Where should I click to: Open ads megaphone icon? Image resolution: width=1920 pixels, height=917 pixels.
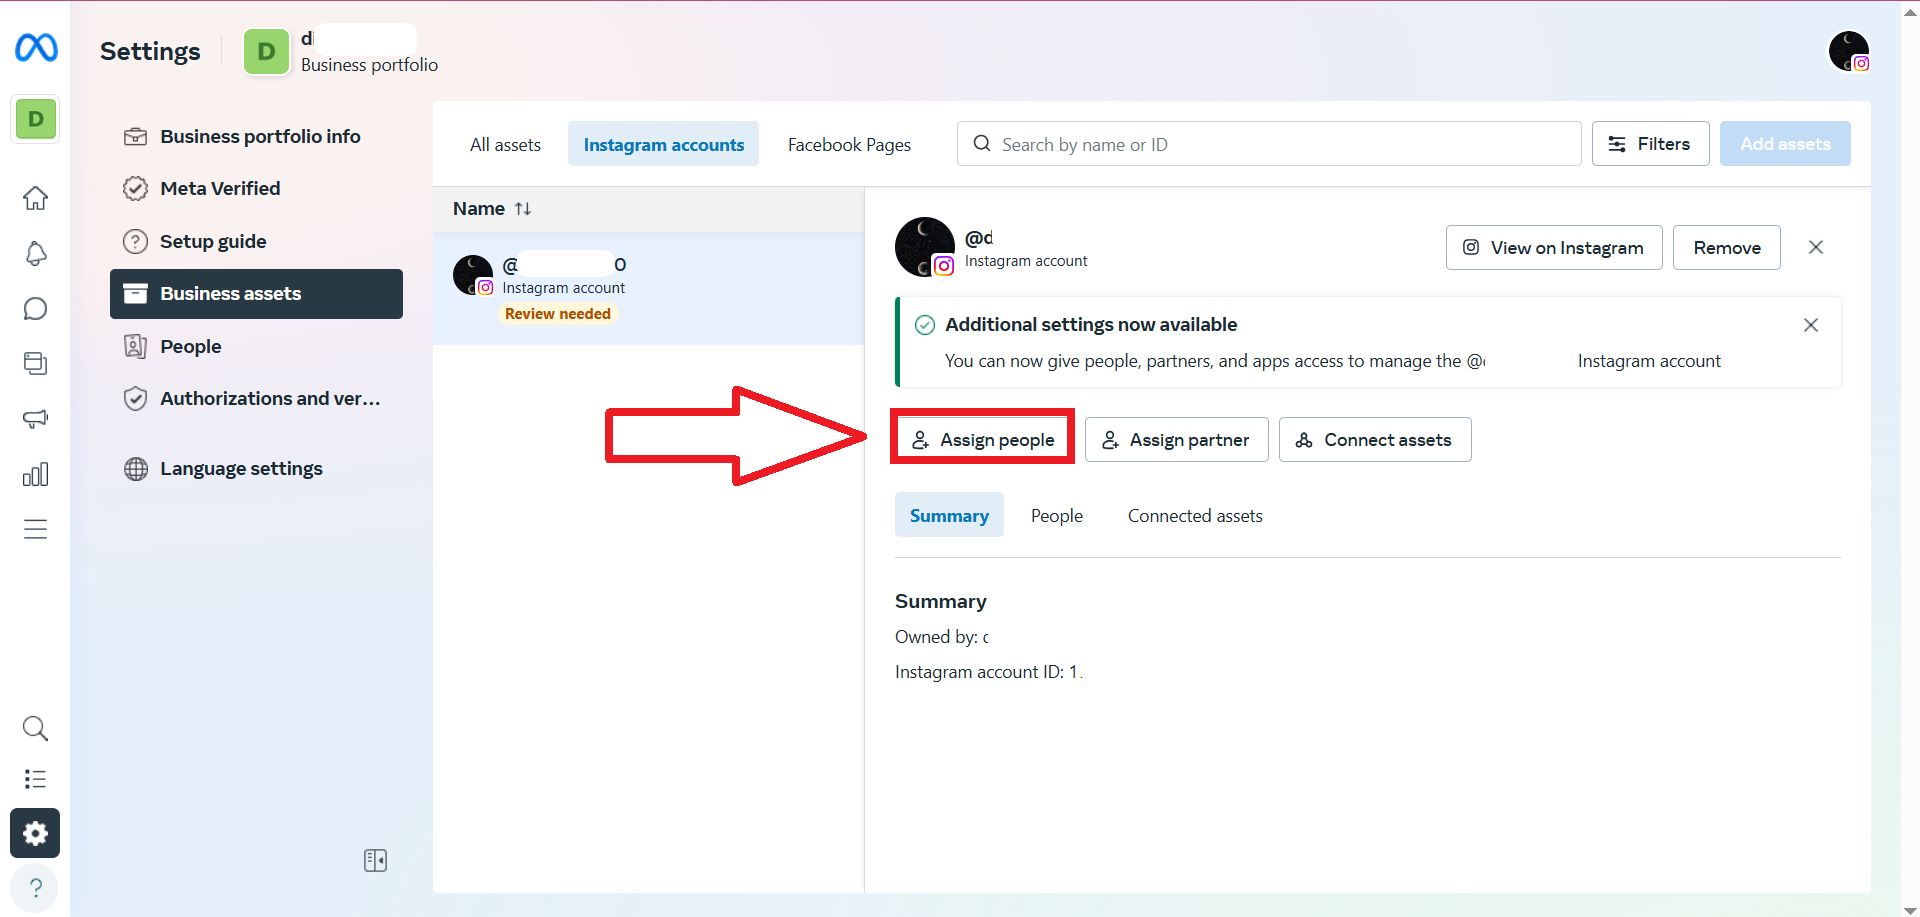35,418
